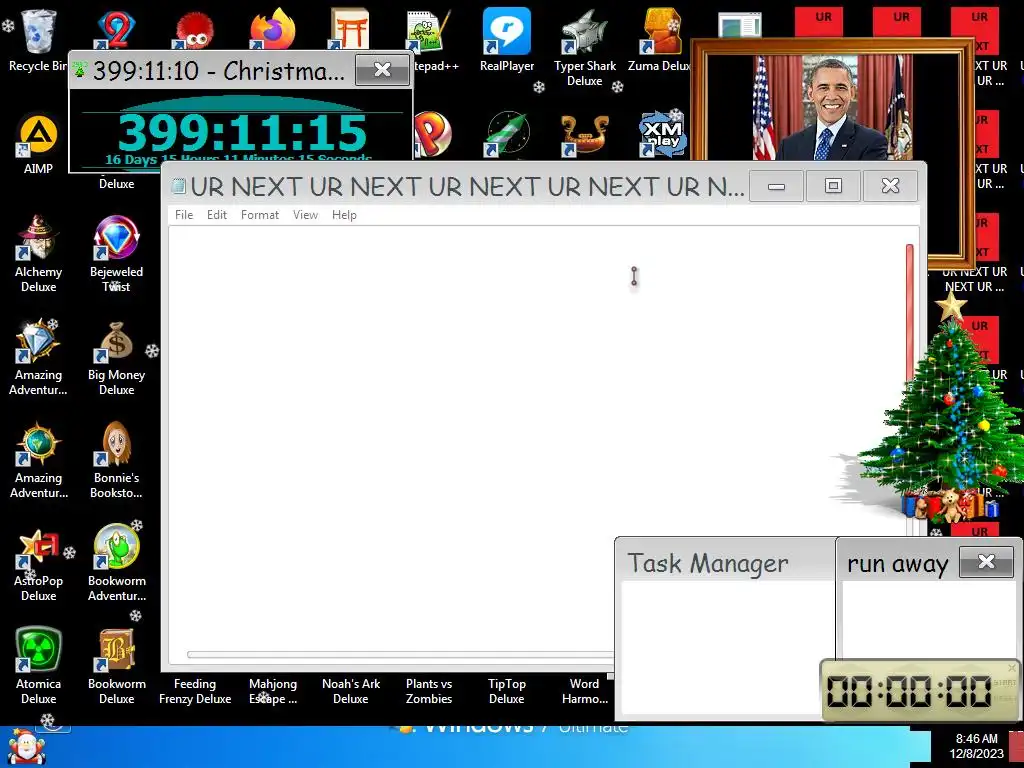
Task: Close the Christmas countdown window
Action: [x=383, y=69]
